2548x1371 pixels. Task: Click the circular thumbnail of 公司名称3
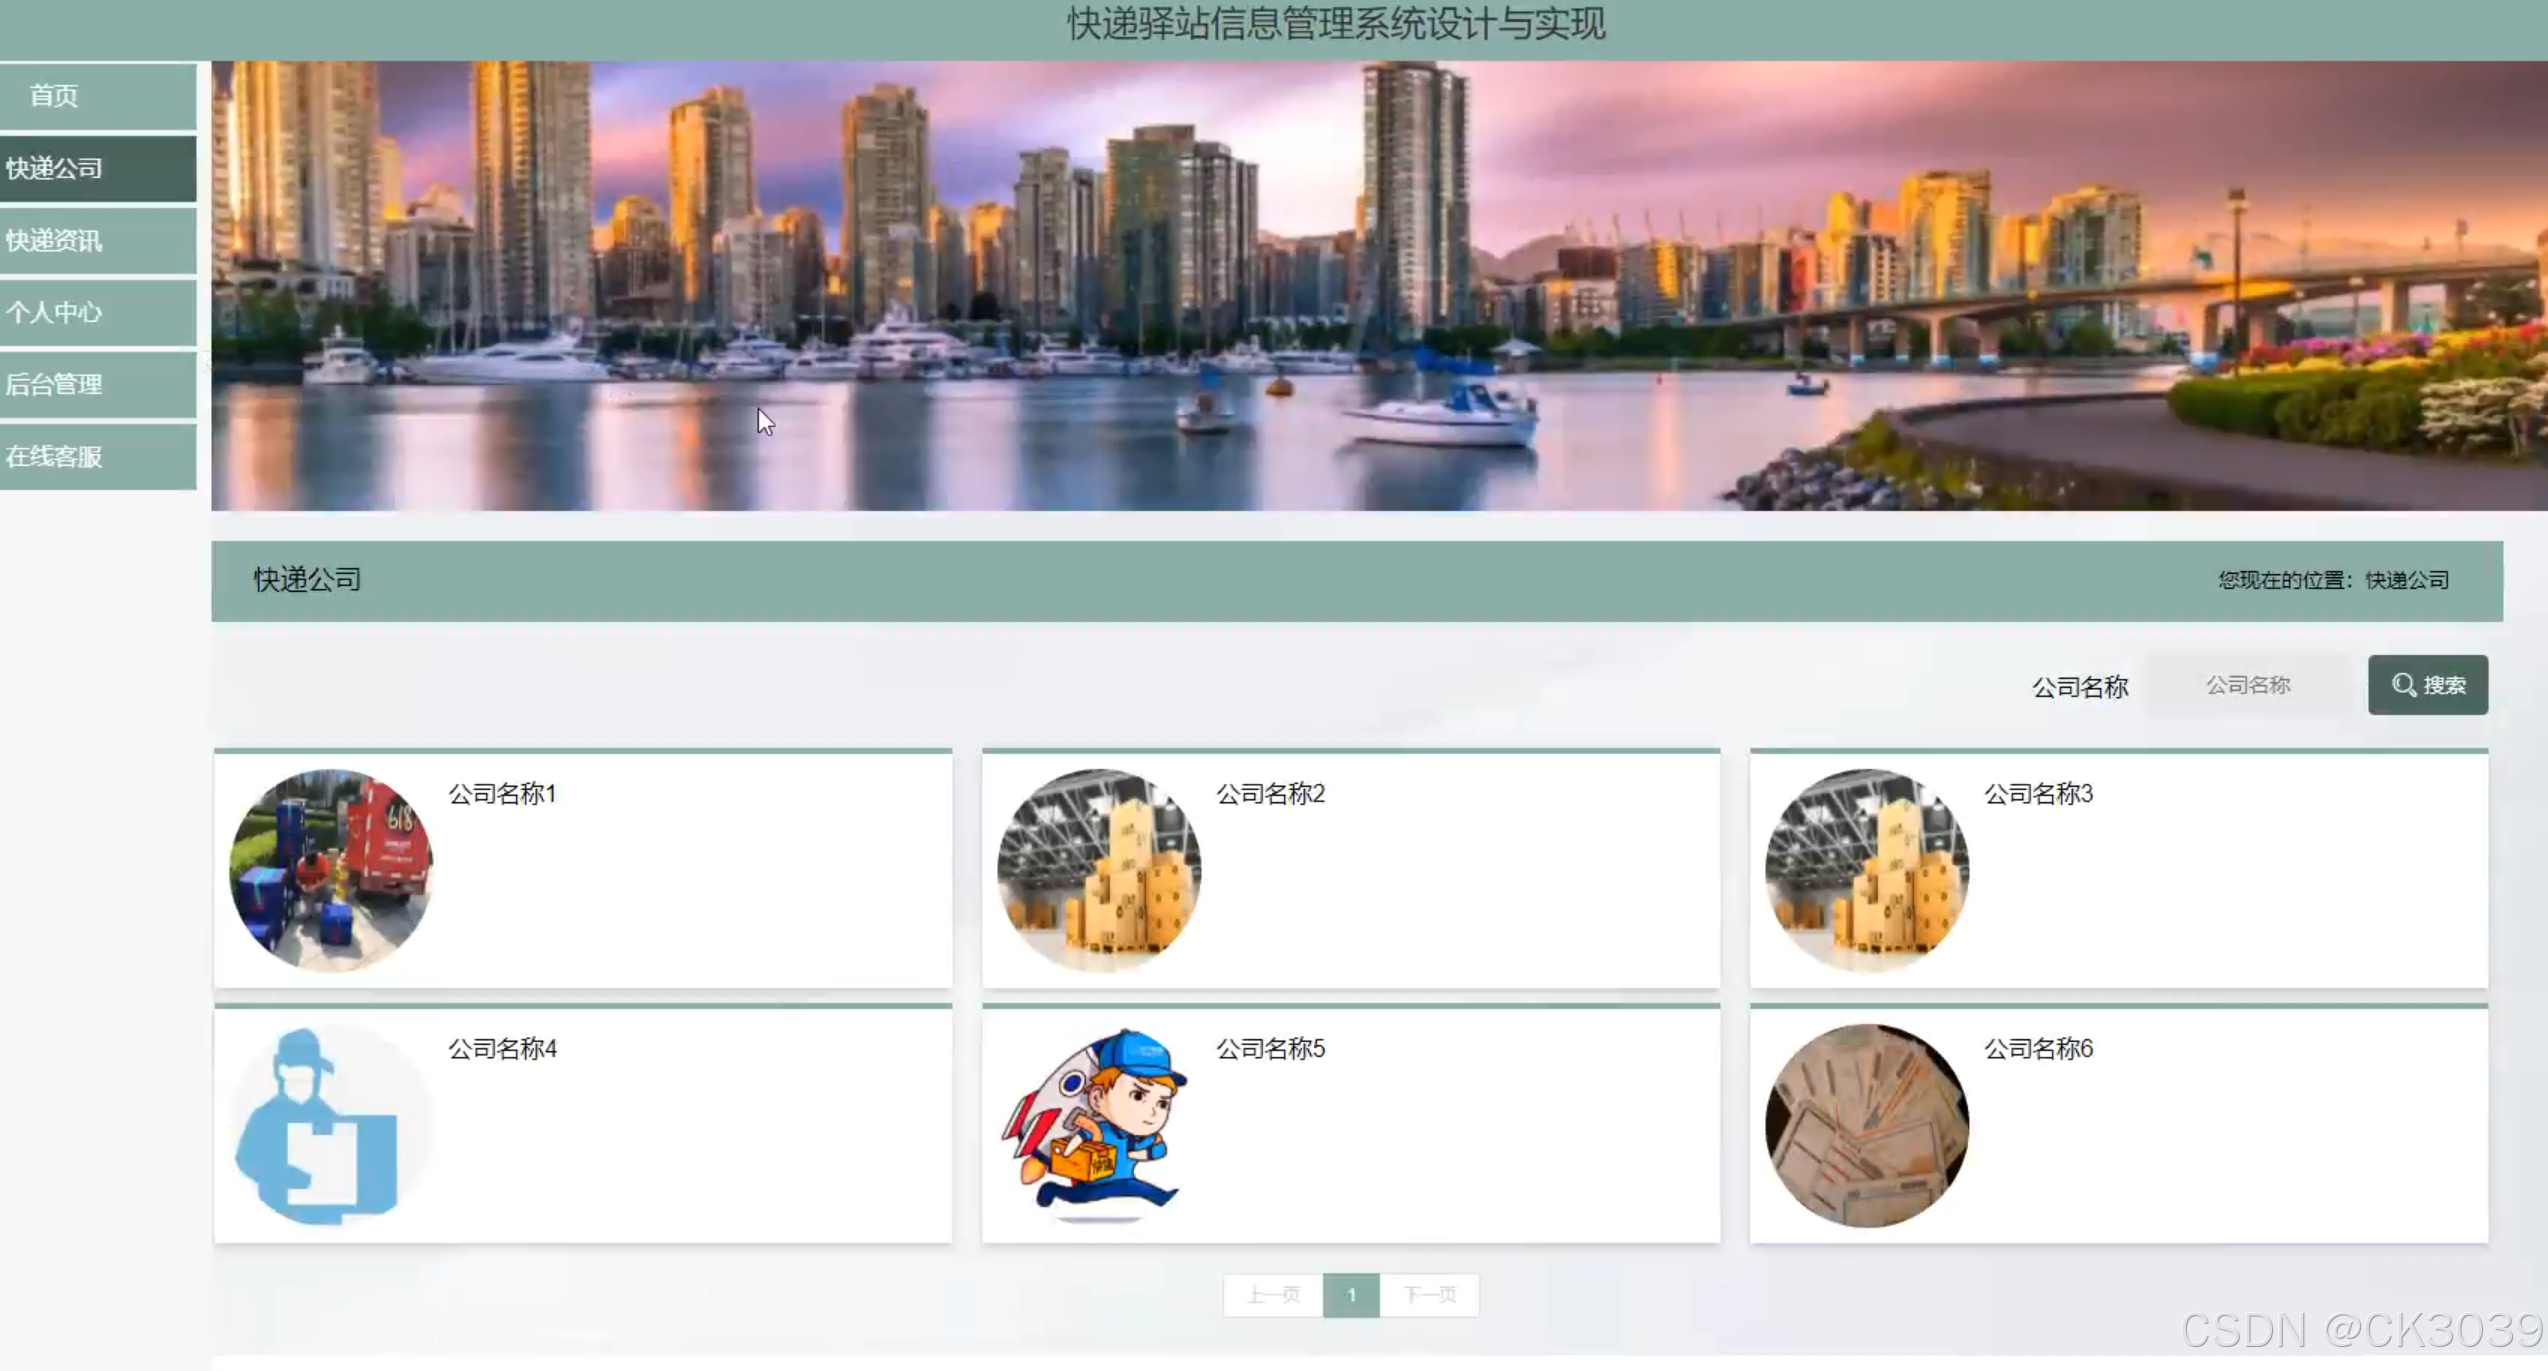tap(1867, 870)
